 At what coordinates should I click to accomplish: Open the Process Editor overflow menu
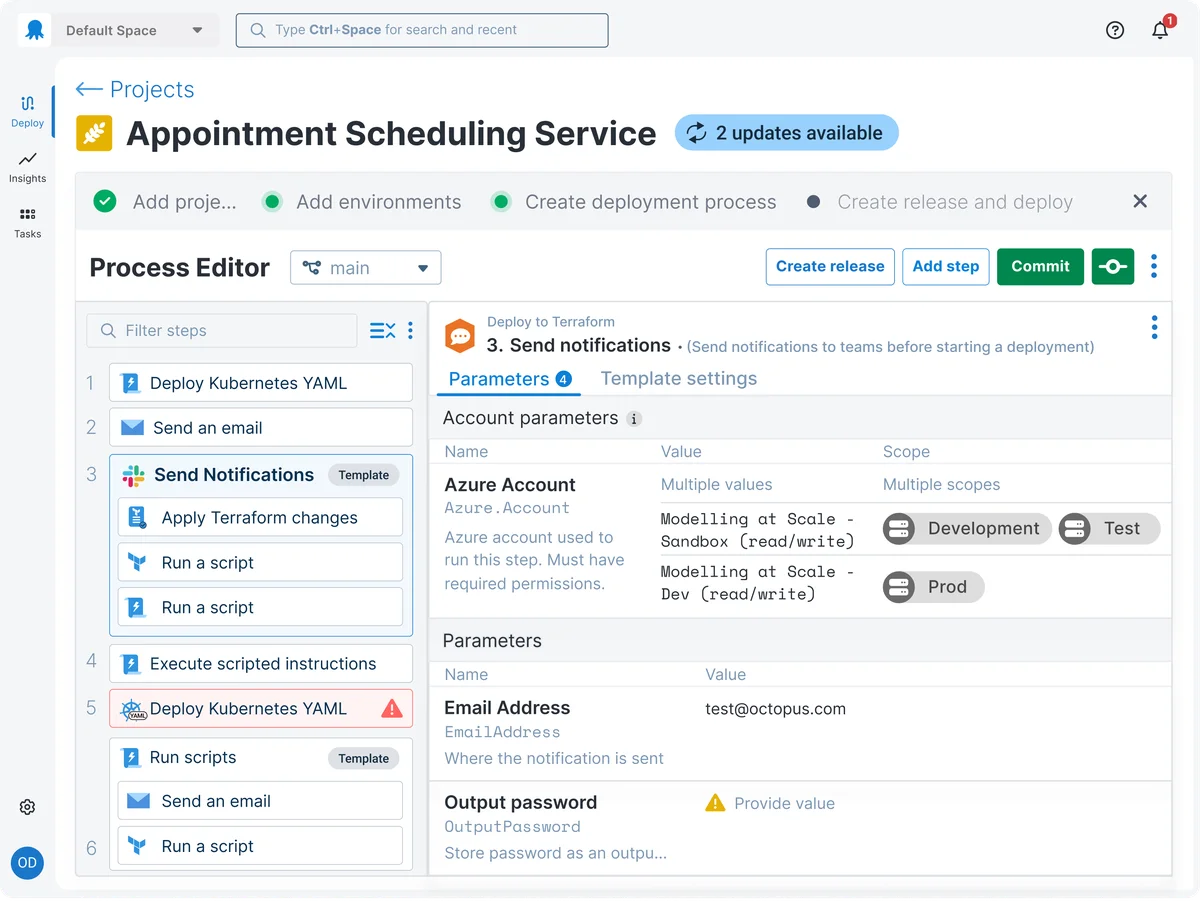pos(1154,266)
